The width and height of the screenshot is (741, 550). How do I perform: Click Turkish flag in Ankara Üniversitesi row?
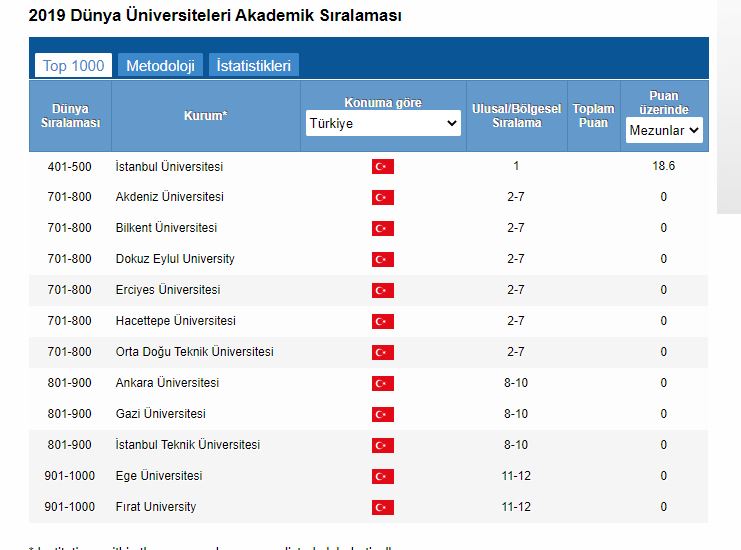tap(383, 383)
